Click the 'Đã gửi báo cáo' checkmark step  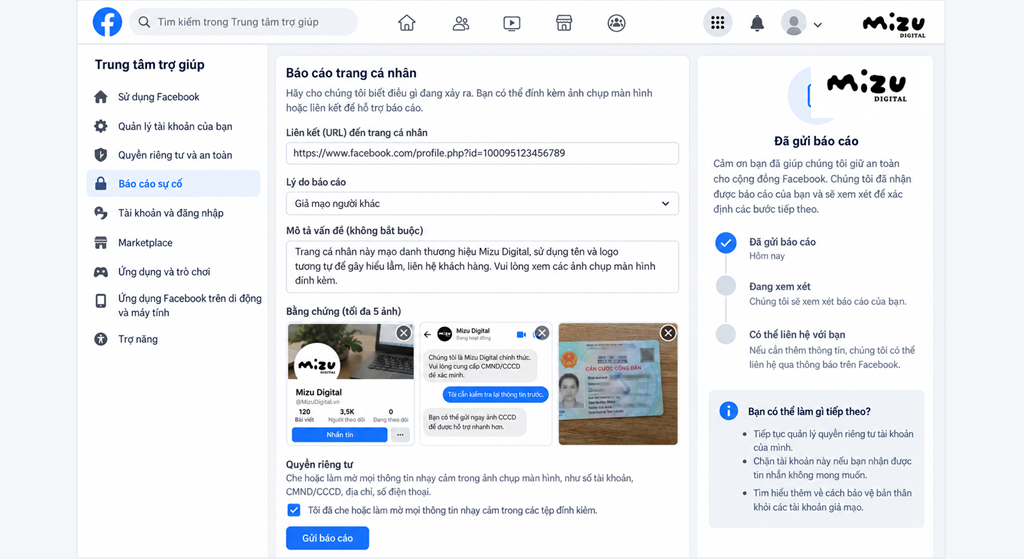click(726, 243)
